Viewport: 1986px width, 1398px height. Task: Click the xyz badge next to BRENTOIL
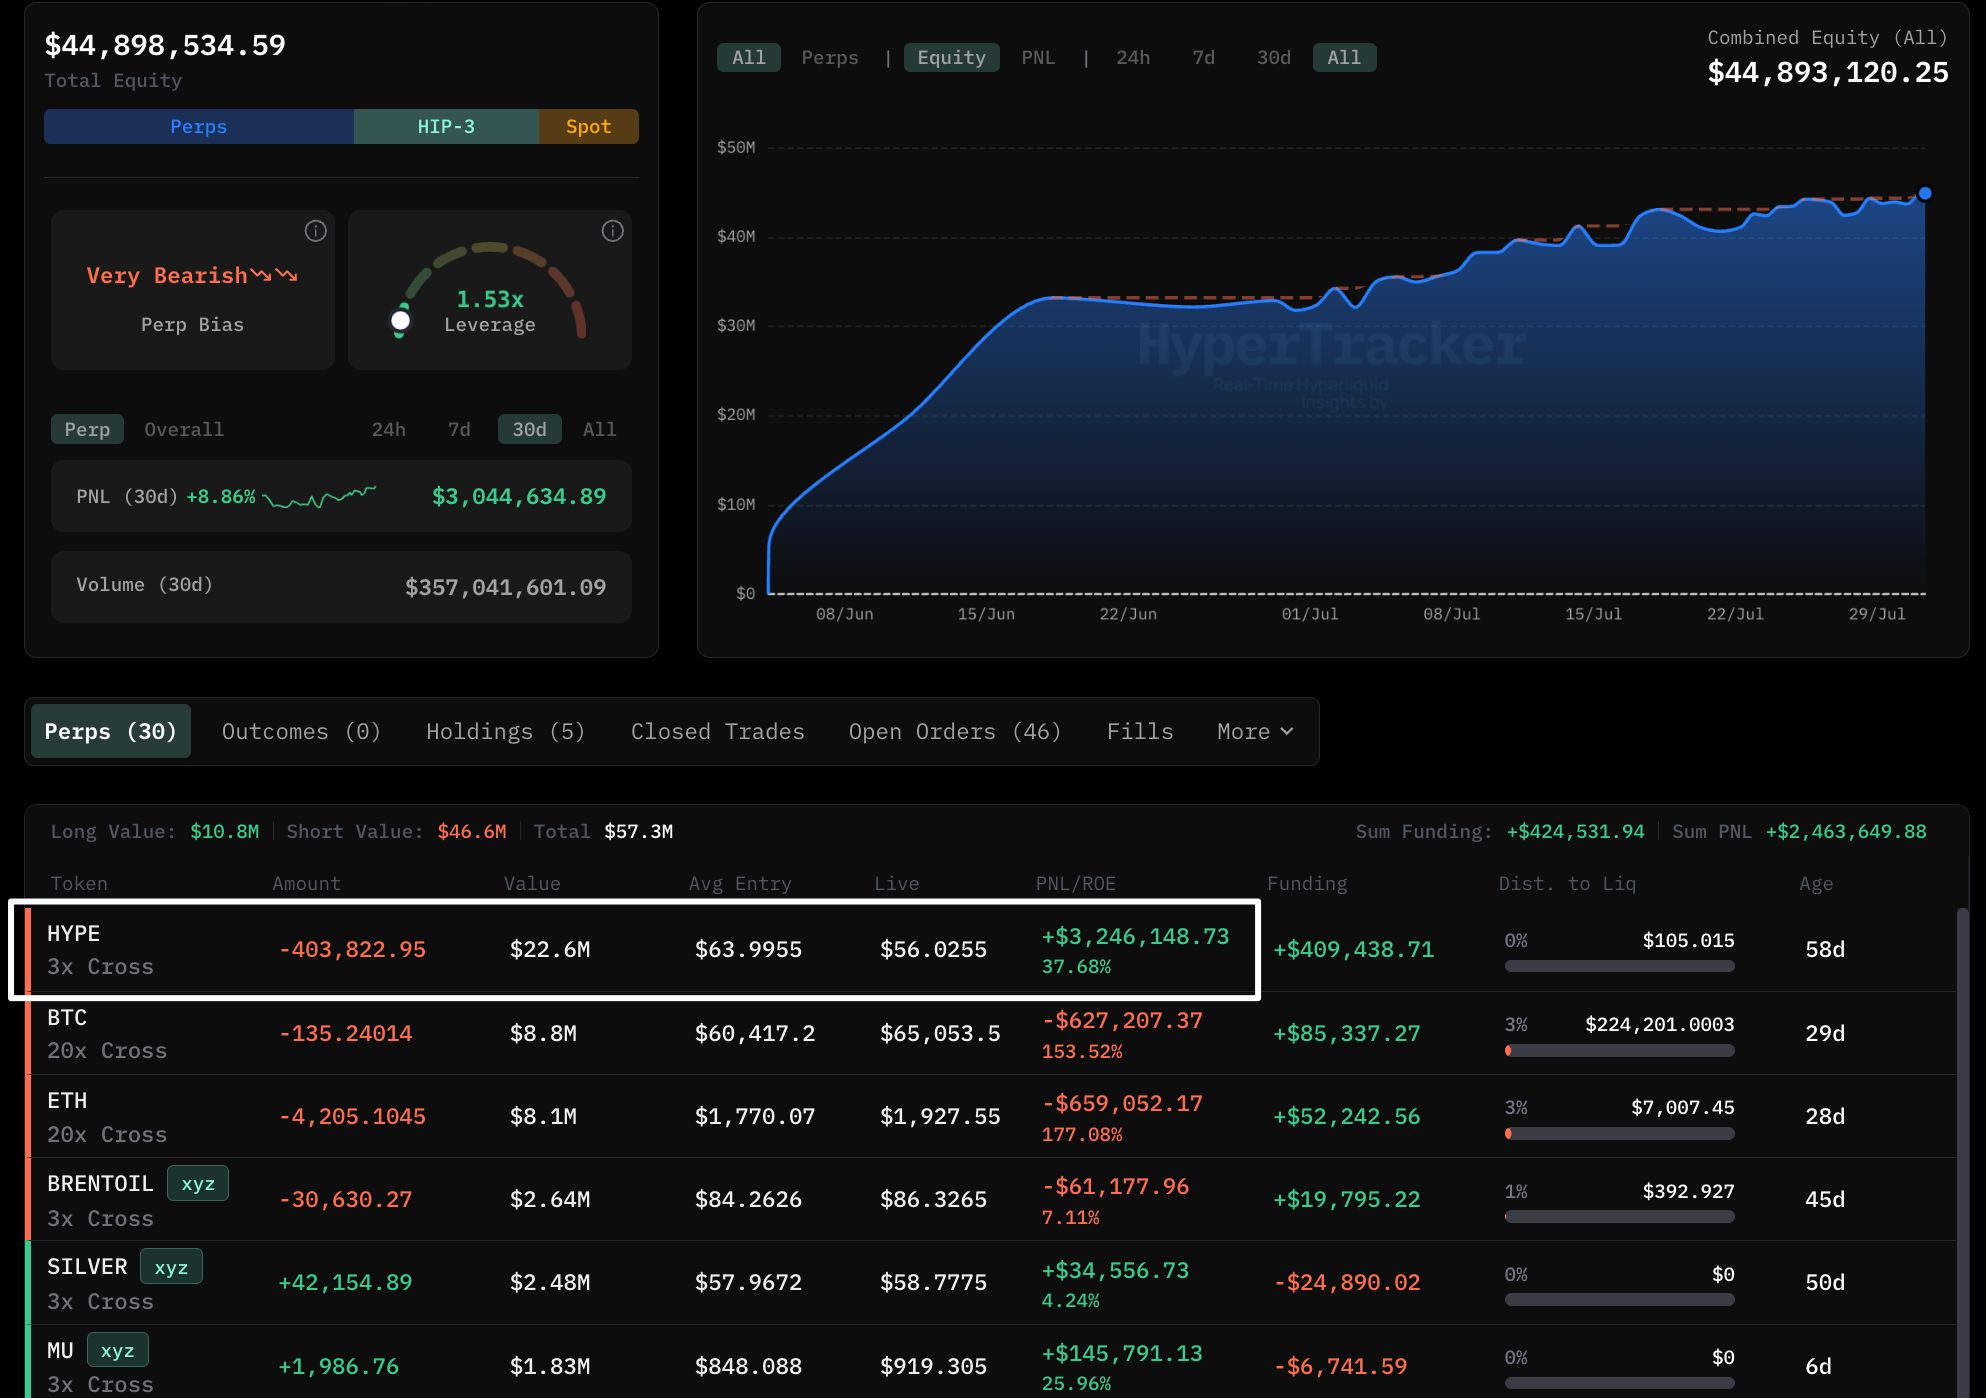(x=198, y=1183)
